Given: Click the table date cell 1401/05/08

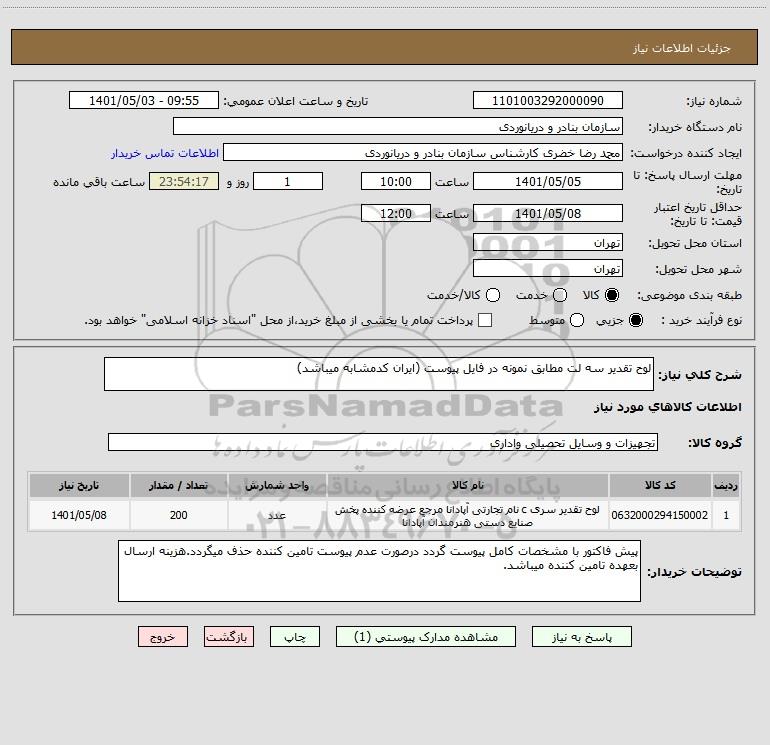Looking at the screenshot, I should [79, 515].
